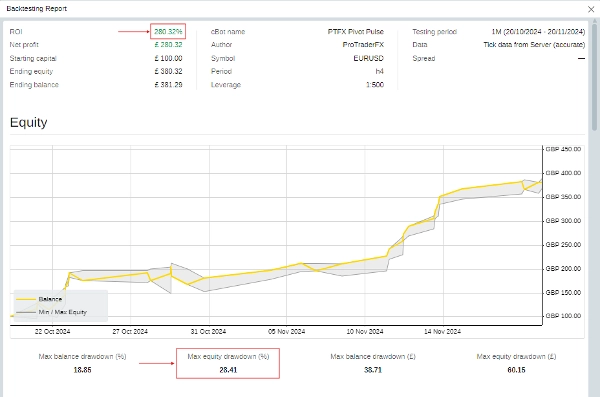600x397 pixels.
Task: Click the Period value h4
Action: click(380, 71)
